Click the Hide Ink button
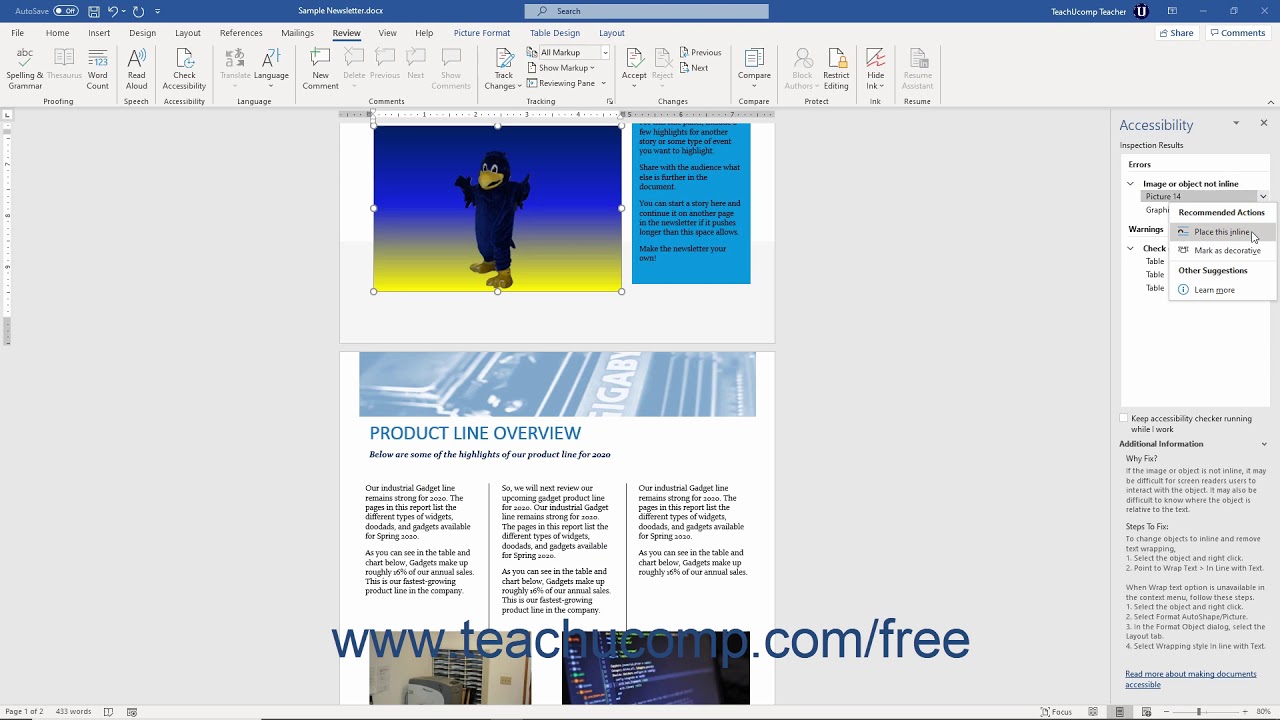The width and height of the screenshot is (1280, 720). 876,69
